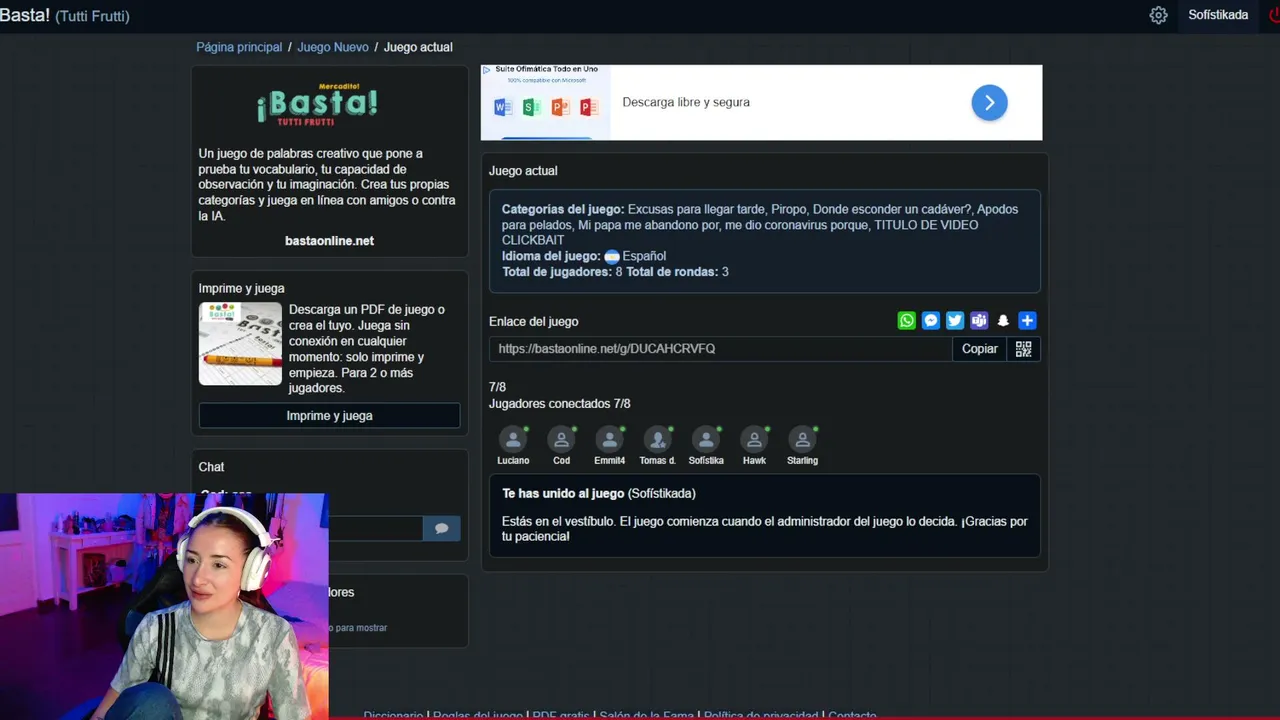Select Juego actual breadcrumb
Viewport: 1280px width, 720px height.
418,47
